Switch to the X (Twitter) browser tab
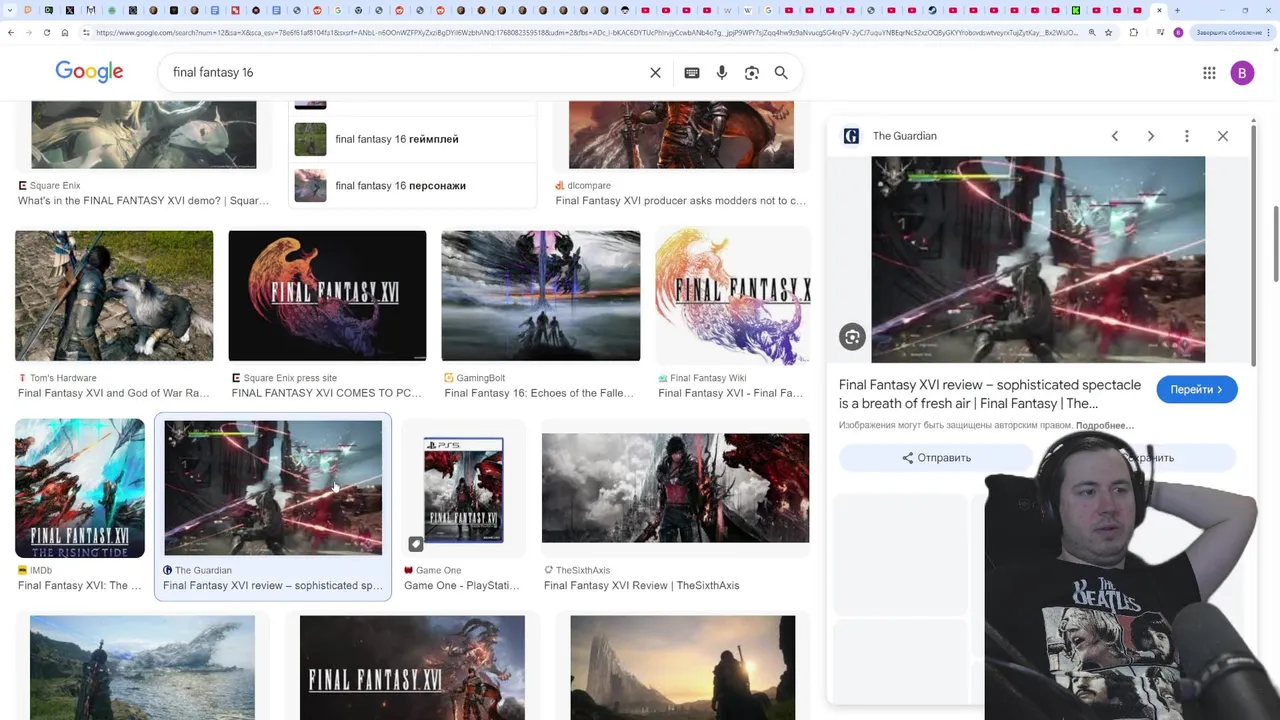This screenshot has width=1280, height=720. (x=70, y=10)
